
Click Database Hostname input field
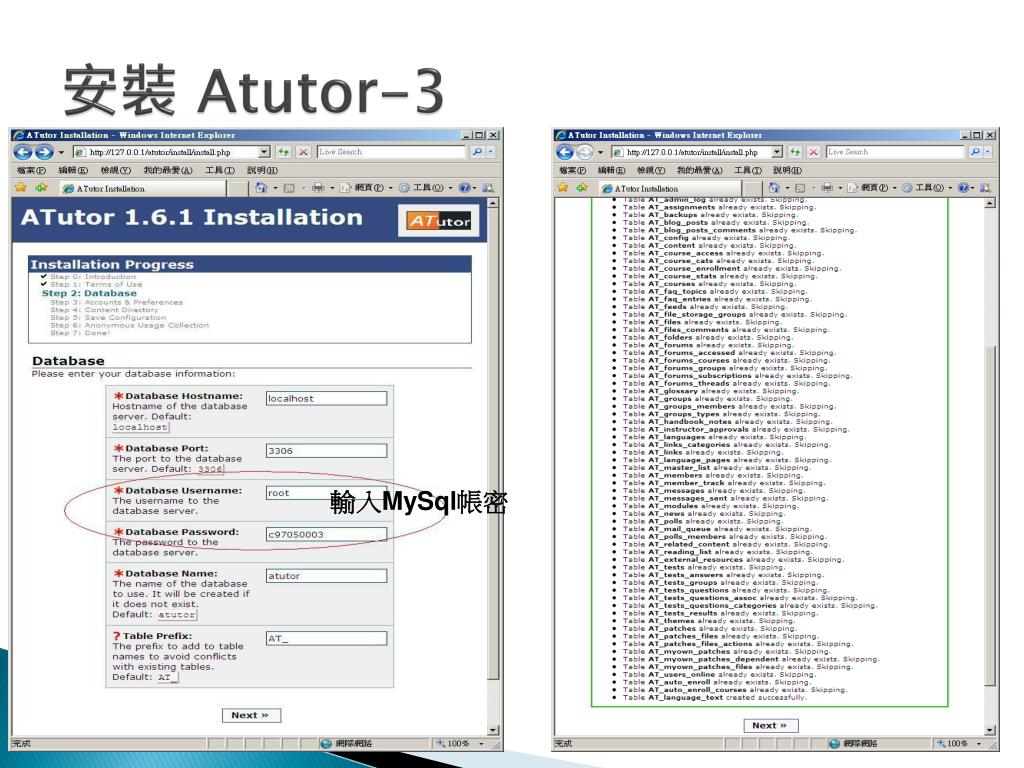tap(326, 398)
